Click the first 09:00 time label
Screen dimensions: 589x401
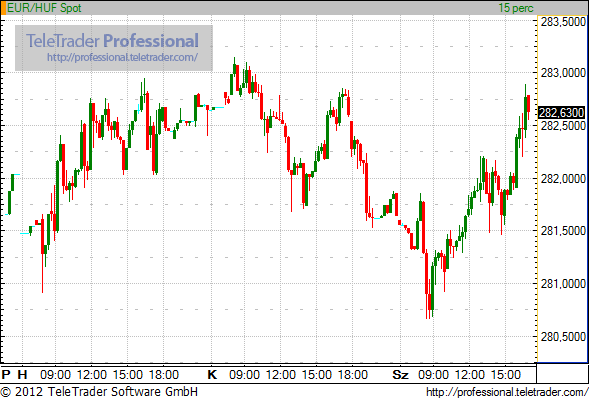point(55,374)
